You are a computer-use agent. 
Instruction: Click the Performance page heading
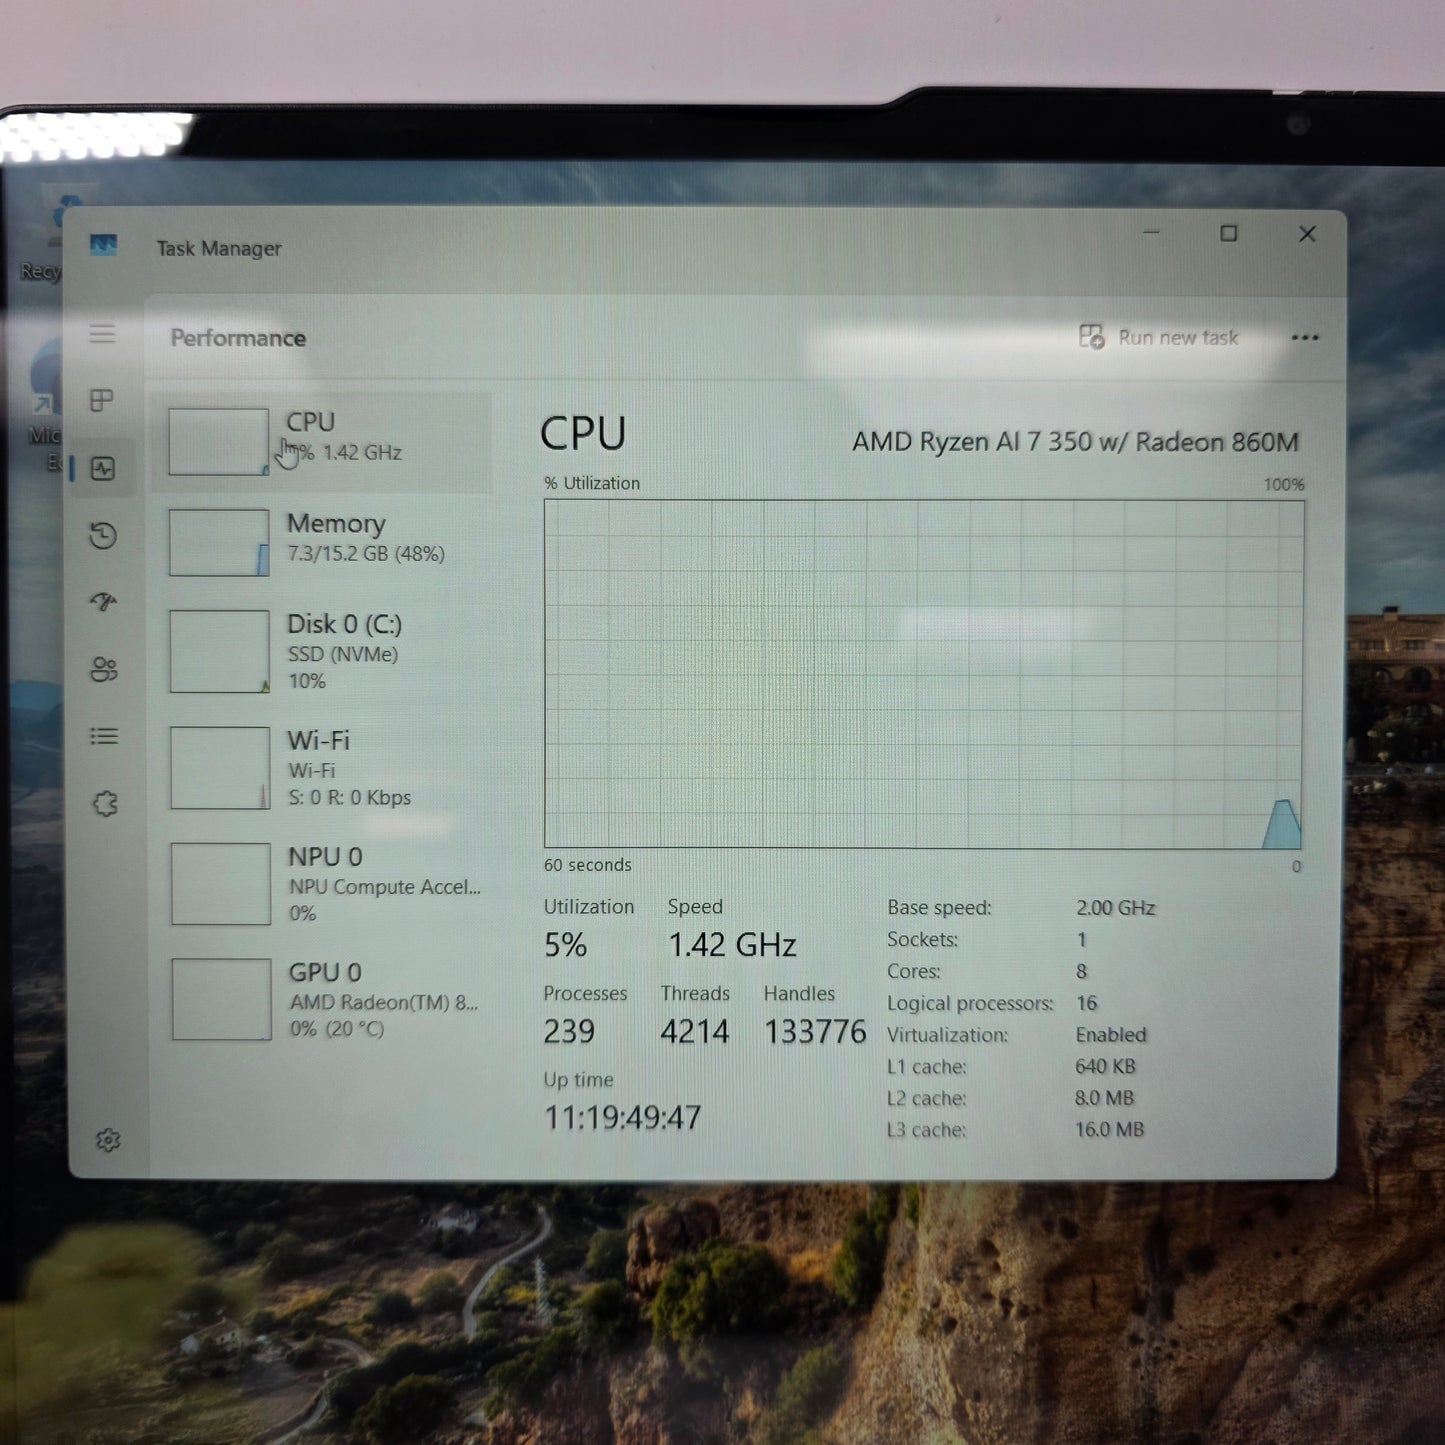[x=238, y=338]
